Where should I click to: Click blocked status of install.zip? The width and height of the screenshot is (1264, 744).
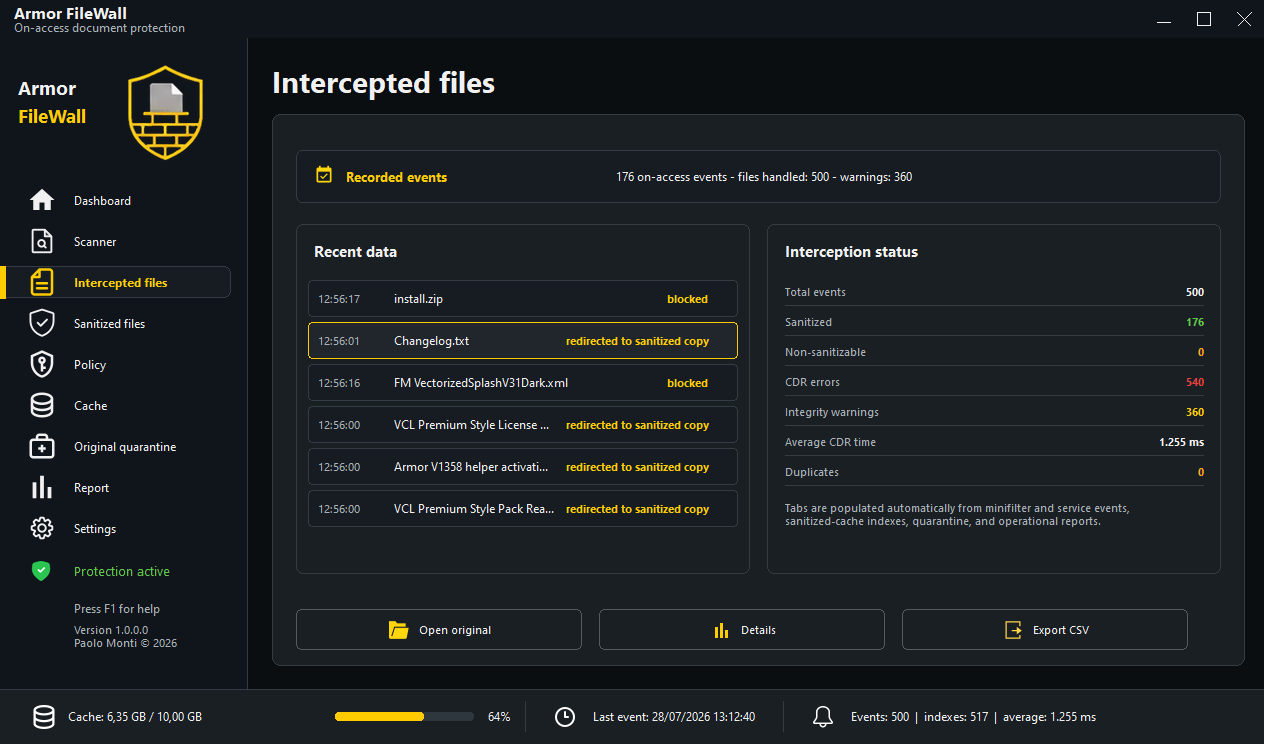687,299
